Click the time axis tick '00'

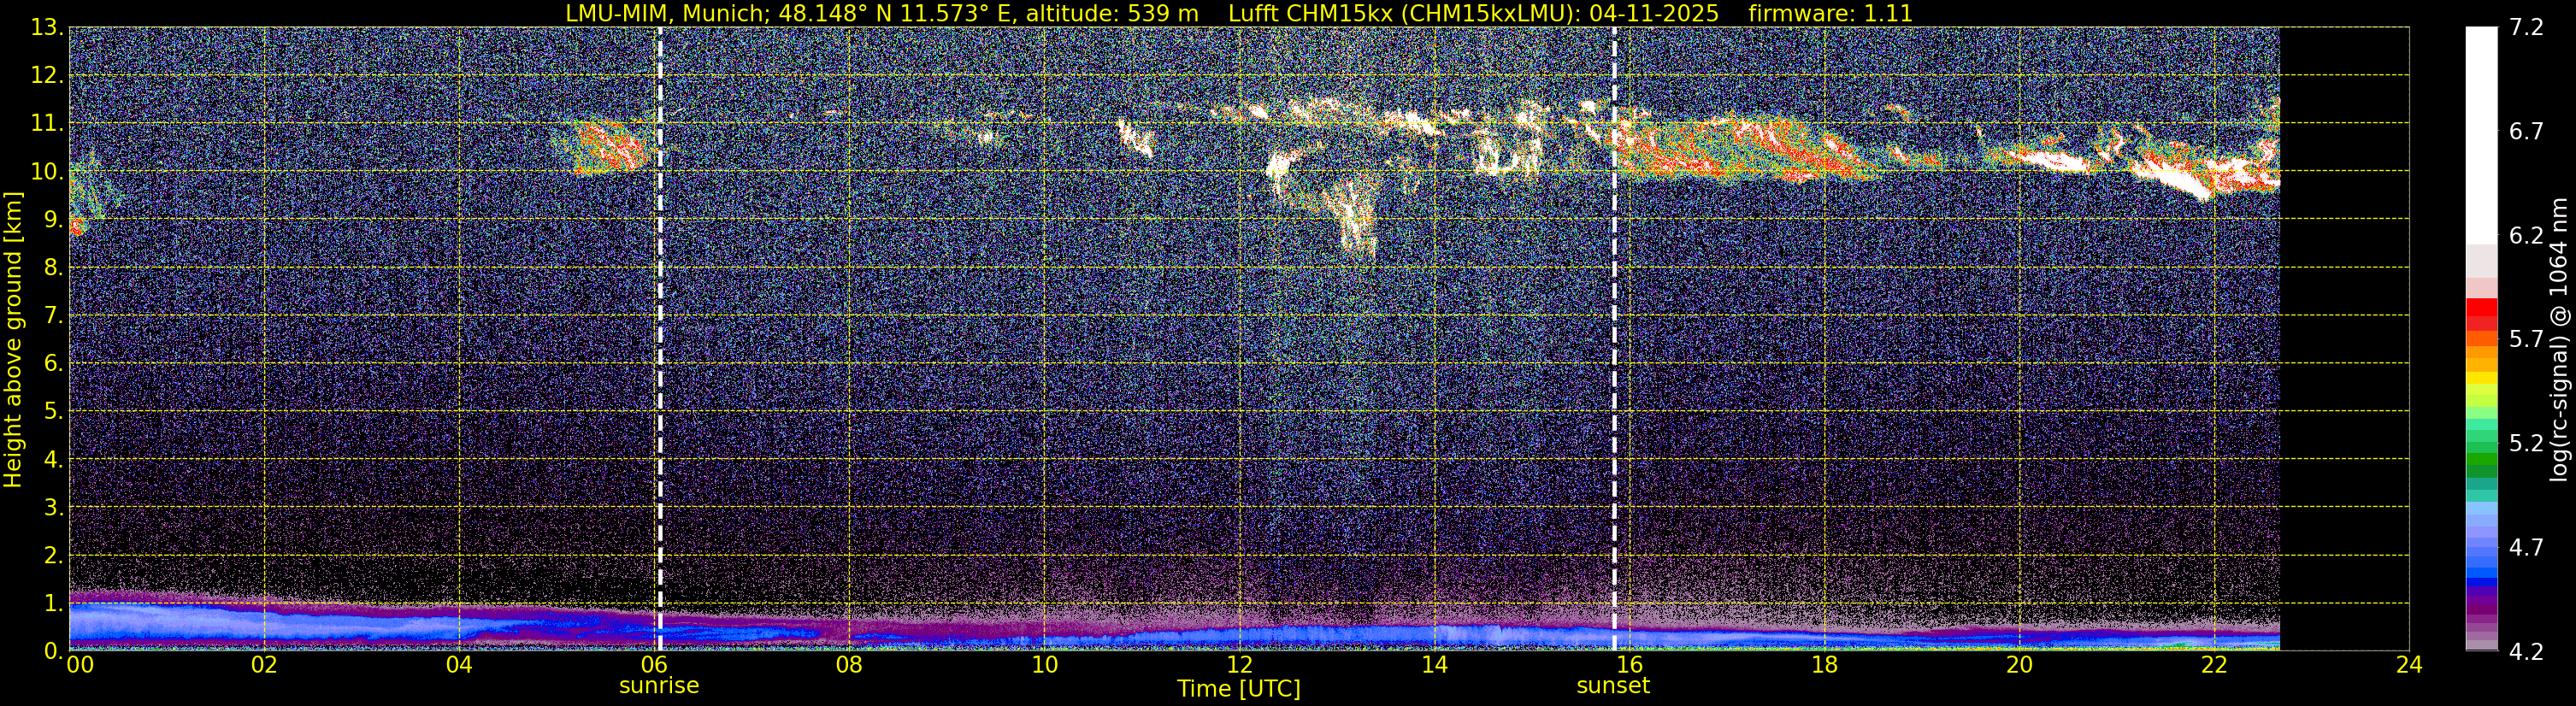click(x=79, y=665)
